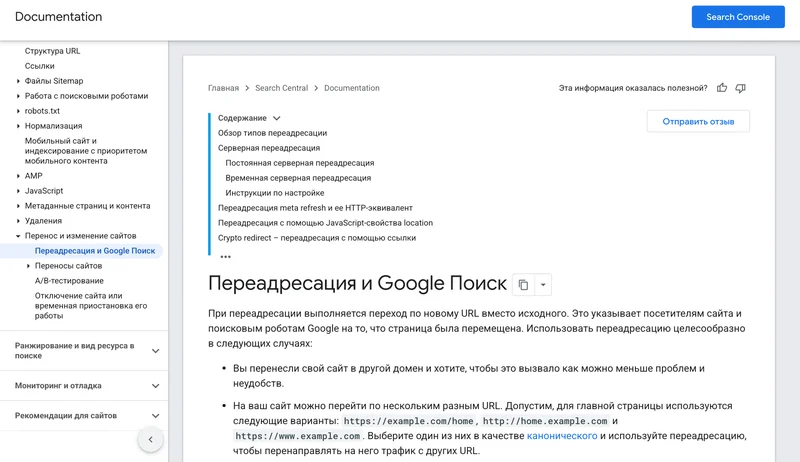Click the Documentation header title

tap(58, 16)
